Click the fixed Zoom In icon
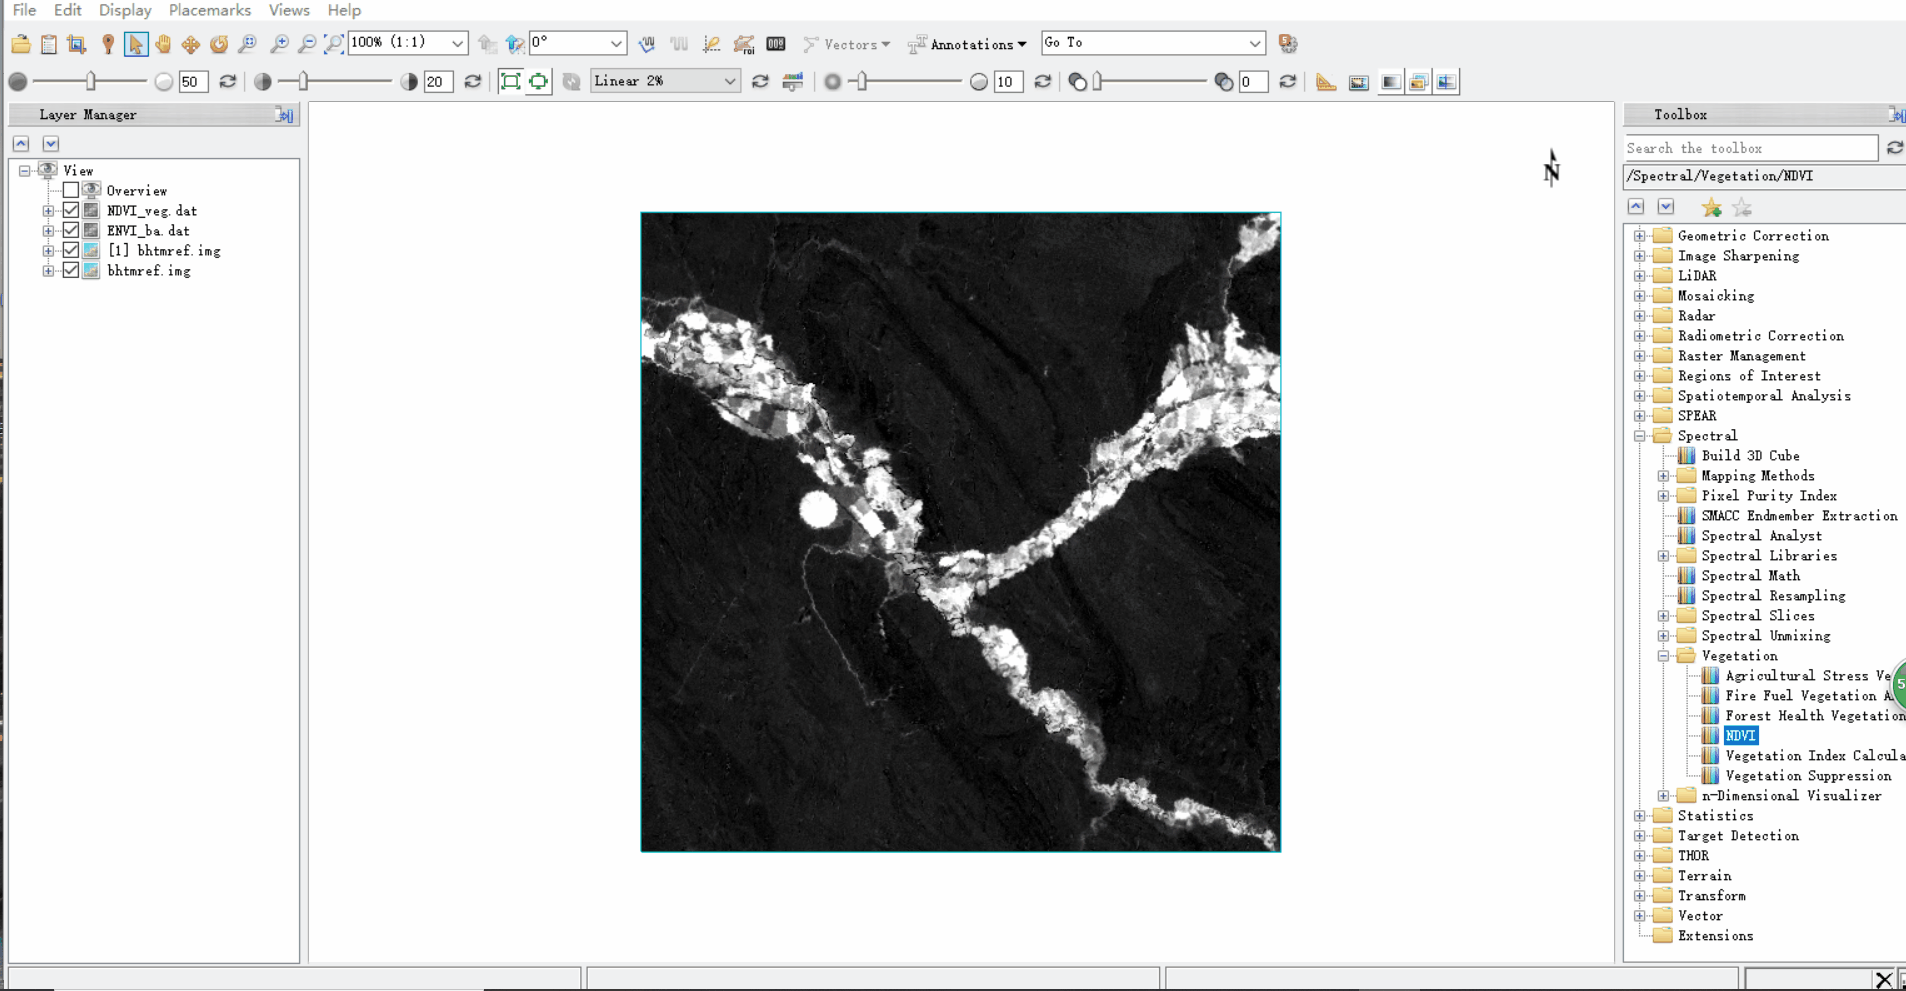Viewport: 1906px width, 991px height. (x=280, y=43)
